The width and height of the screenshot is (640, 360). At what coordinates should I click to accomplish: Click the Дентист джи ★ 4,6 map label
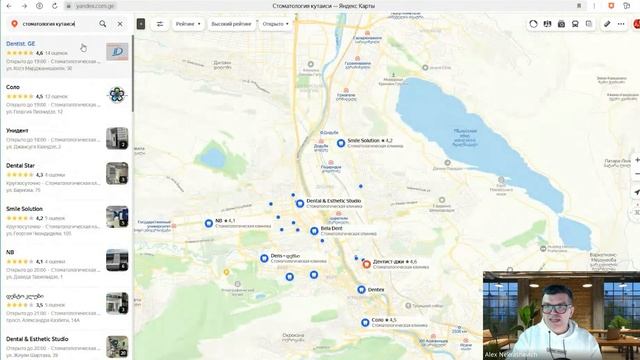click(395, 261)
